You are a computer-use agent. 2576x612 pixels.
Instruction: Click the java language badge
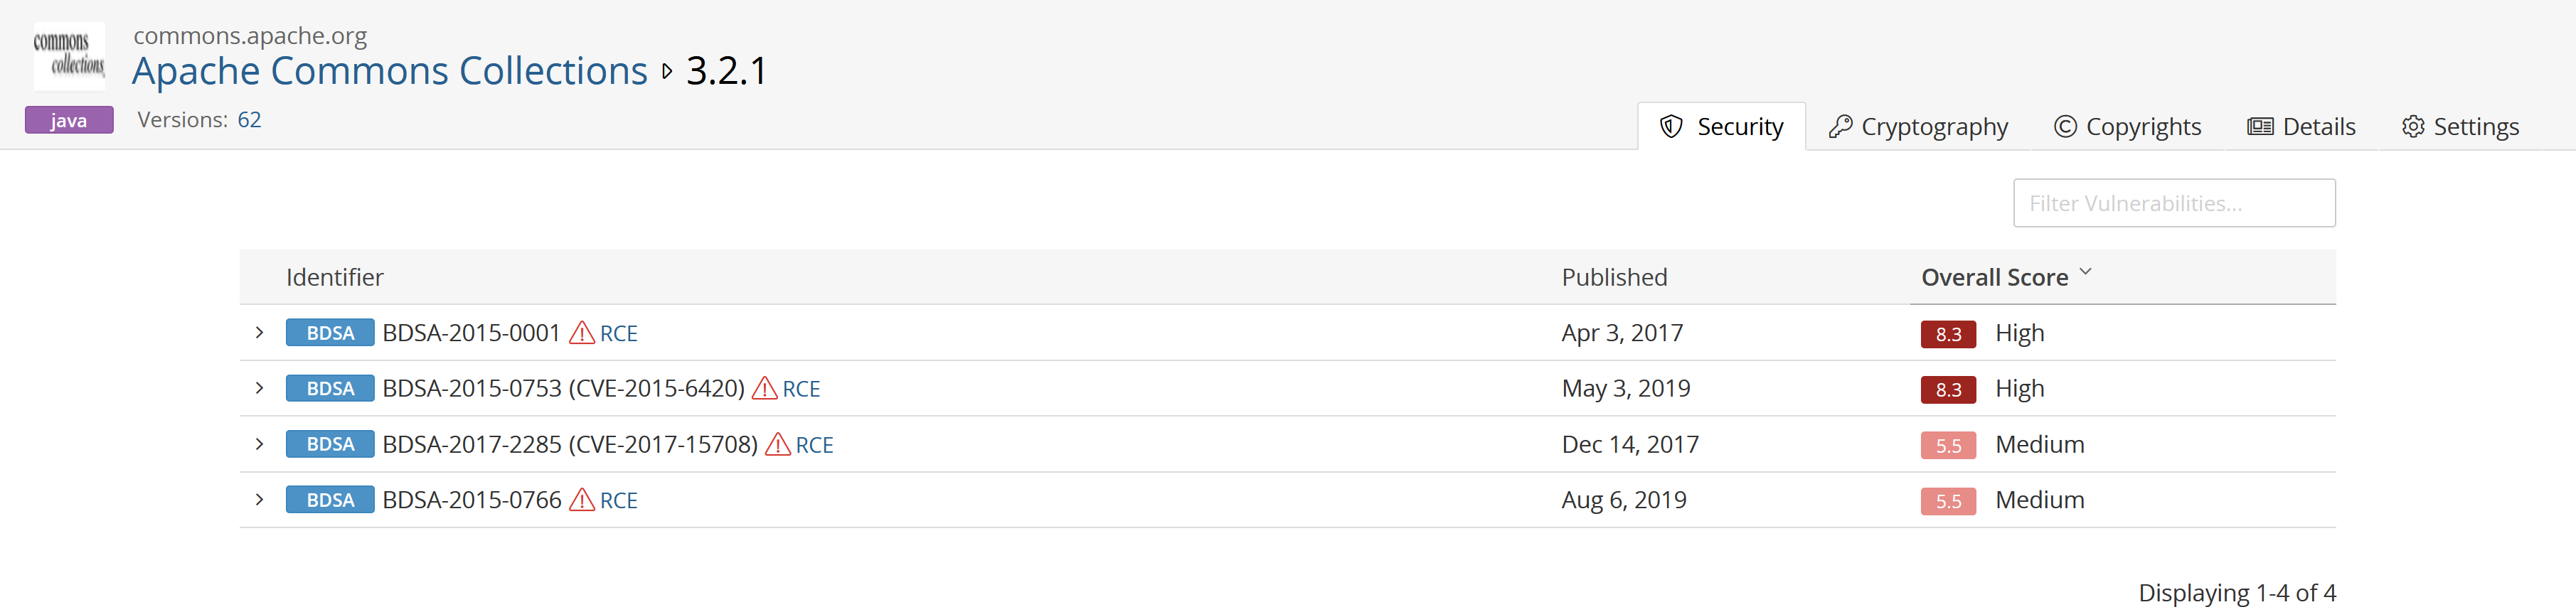[68, 119]
